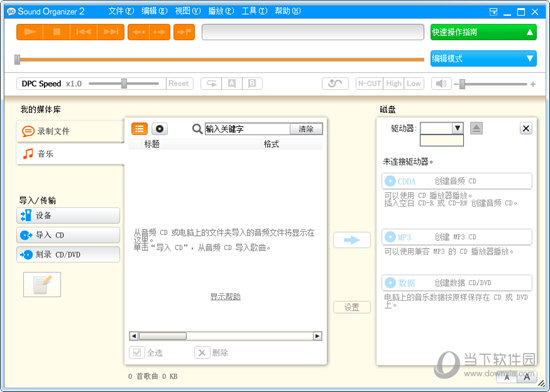Enable the Low filter
The width and height of the screenshot is (550, 392).
tap(414, 83)
